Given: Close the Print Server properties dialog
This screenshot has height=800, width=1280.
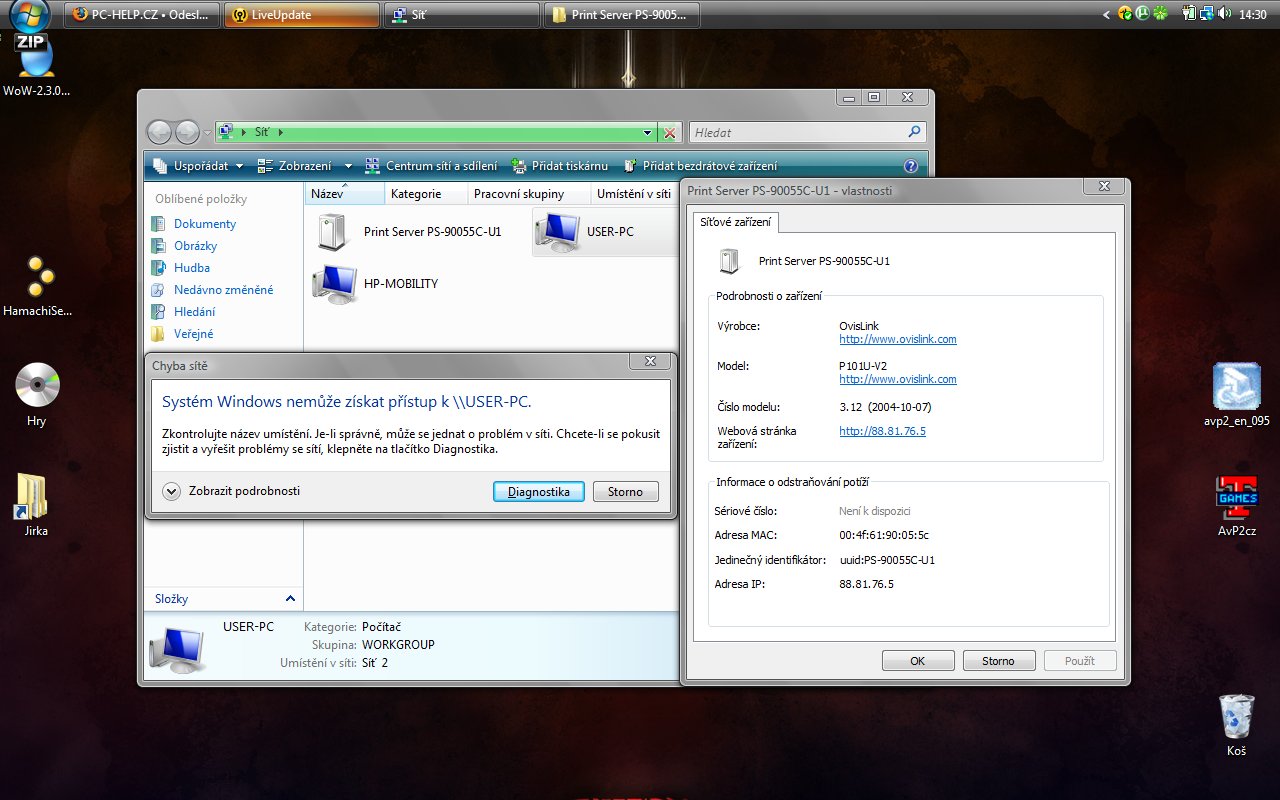Looking at the screenshot, I should pyautogui.click(x=1104, y=186).
